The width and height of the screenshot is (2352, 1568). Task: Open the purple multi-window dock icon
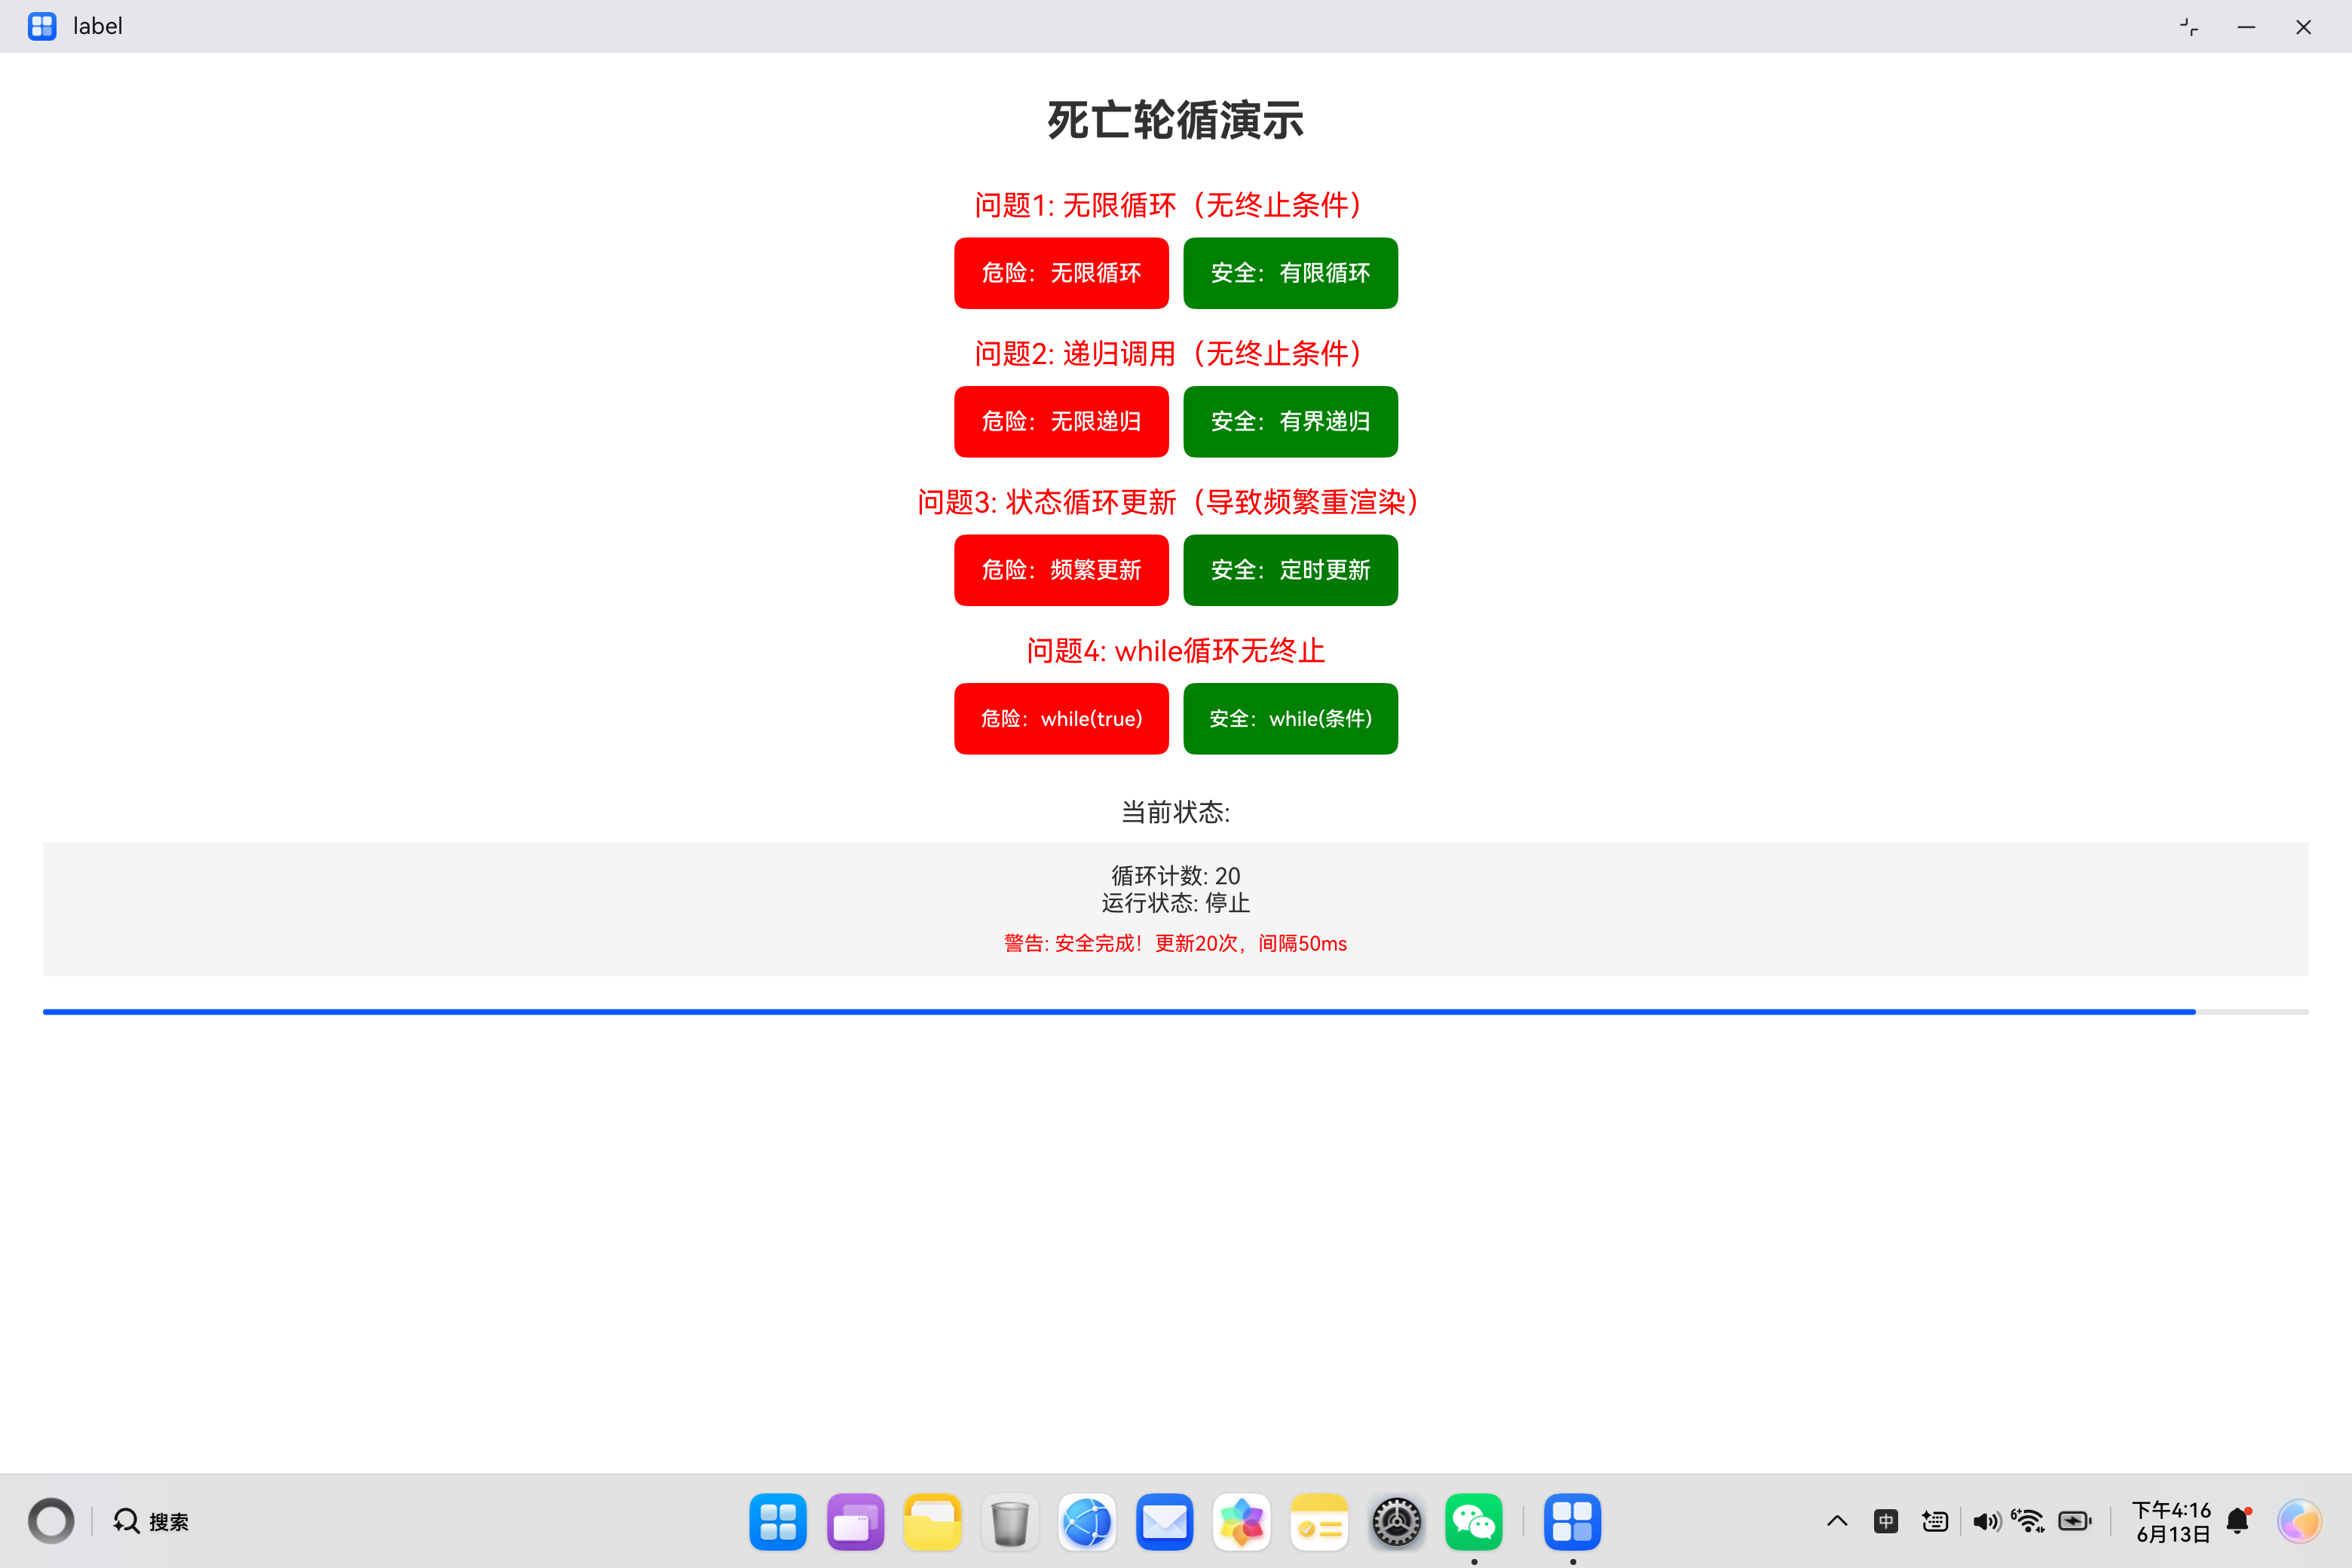point(855,1522)
